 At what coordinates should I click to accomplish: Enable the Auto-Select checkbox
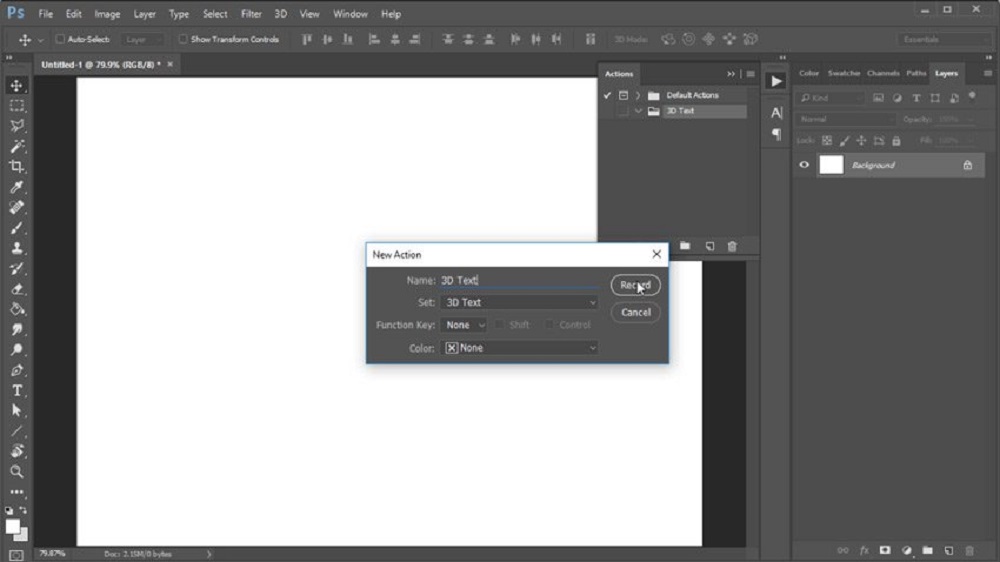click(x=60, y=39)
